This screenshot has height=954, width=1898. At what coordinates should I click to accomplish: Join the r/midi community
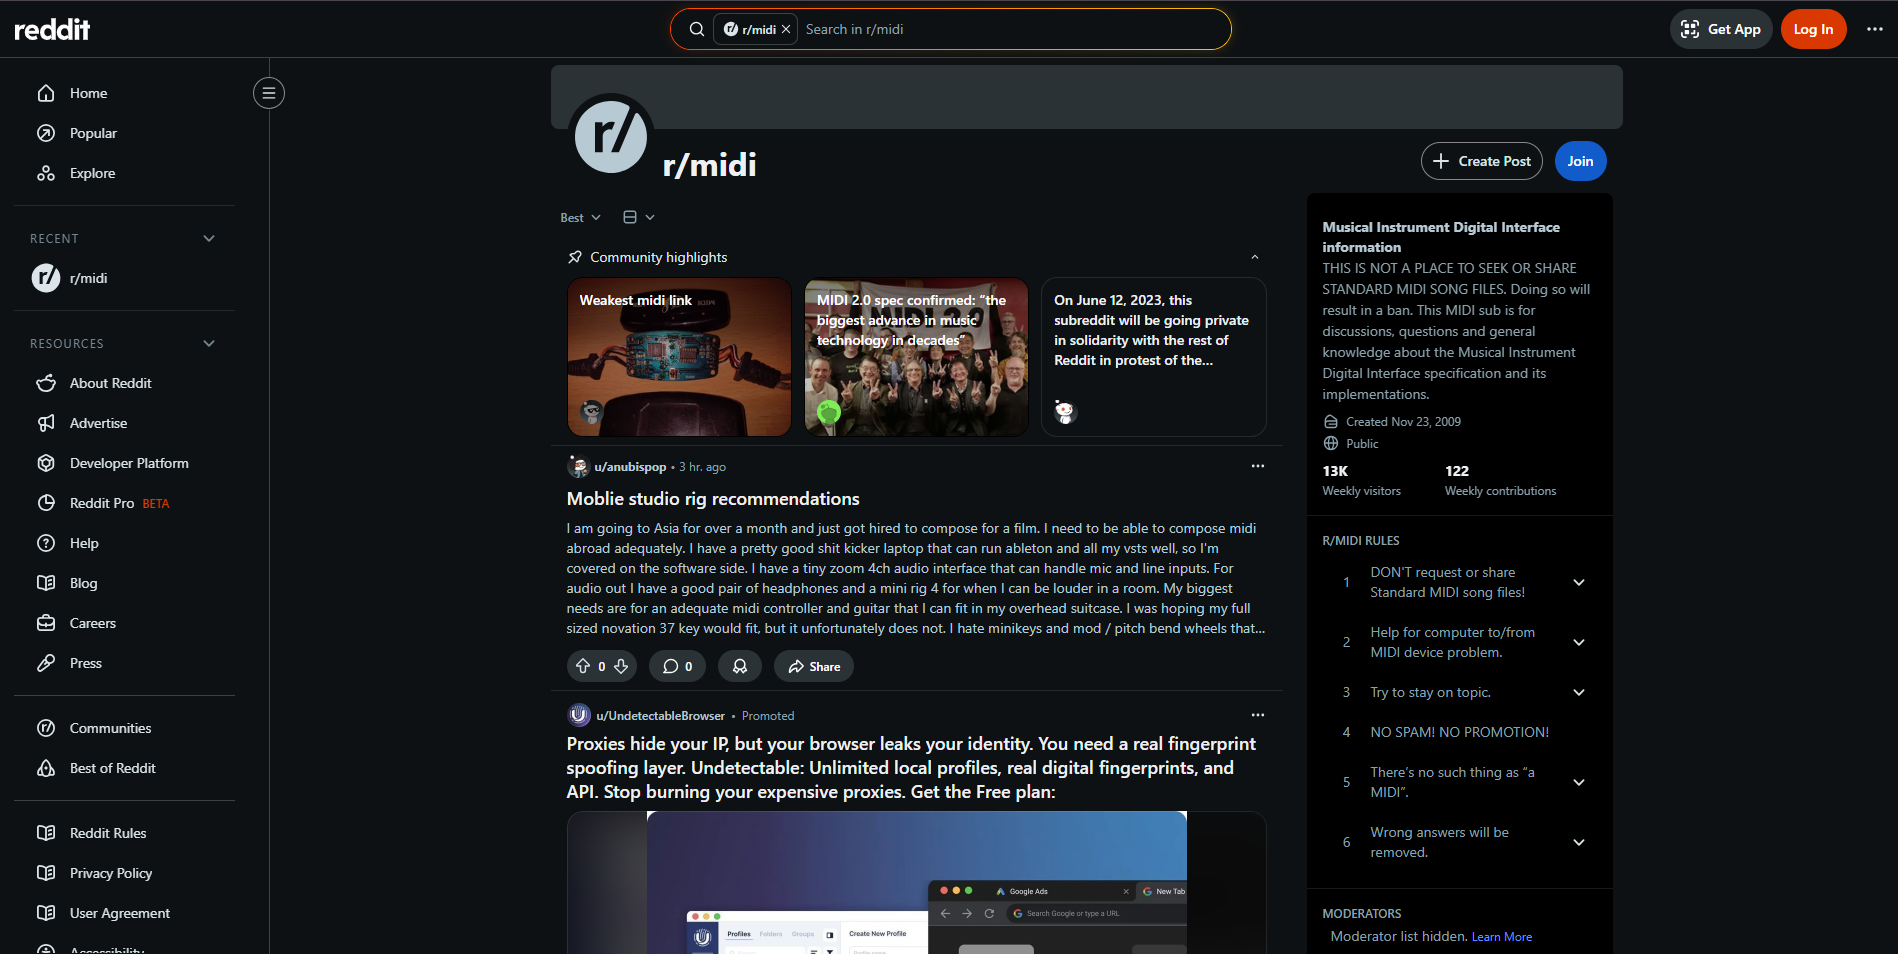click(1580, 161)
